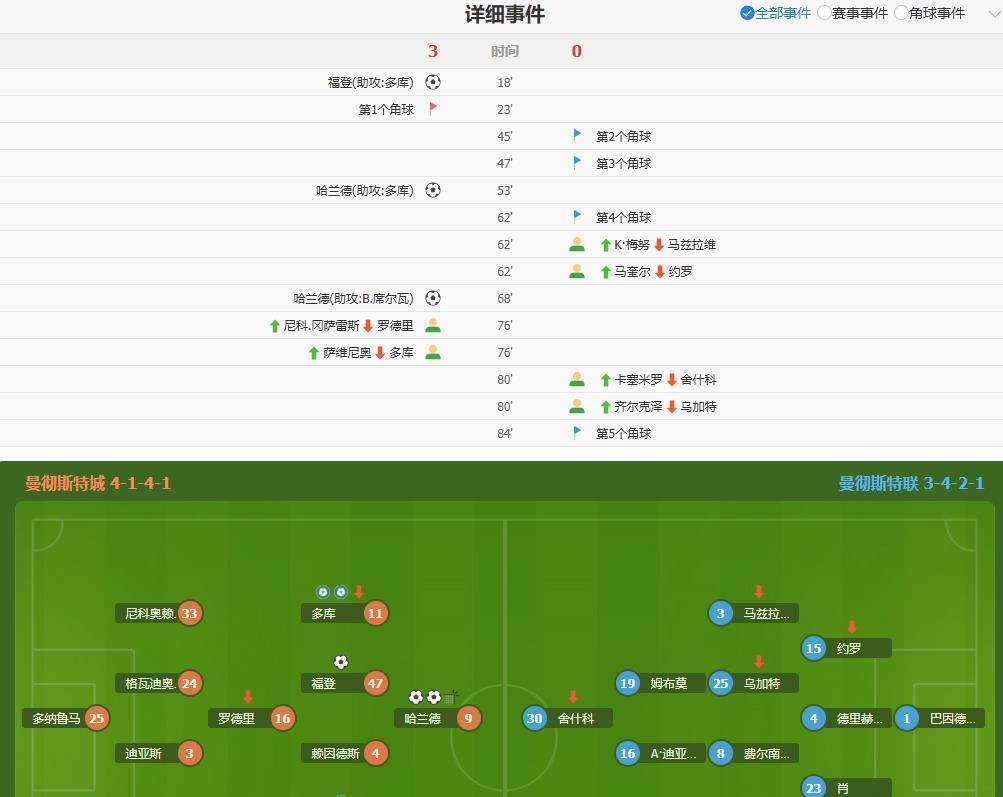Select the 角球事件 filter option
Screen dimensions: 1003x797
pyautogui.click(x=901, y=13)
